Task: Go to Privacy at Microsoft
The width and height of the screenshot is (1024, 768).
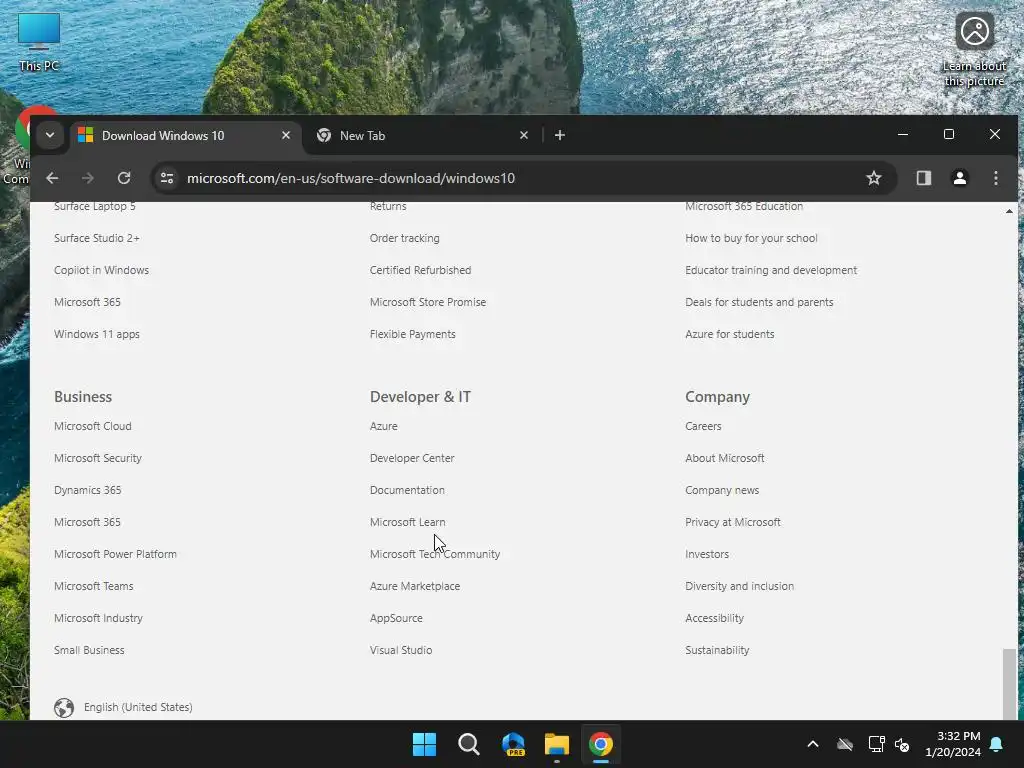Action: 733,522
